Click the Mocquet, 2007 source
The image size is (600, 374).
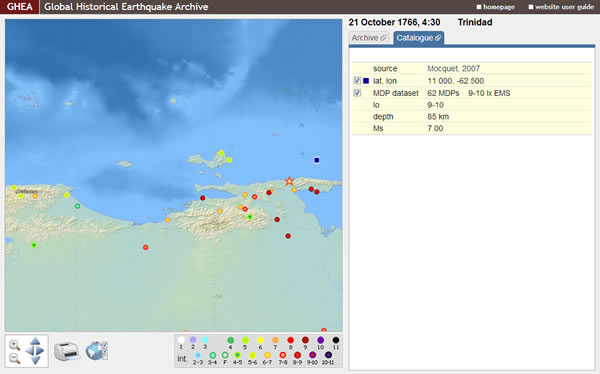click(x=453, y=69)
